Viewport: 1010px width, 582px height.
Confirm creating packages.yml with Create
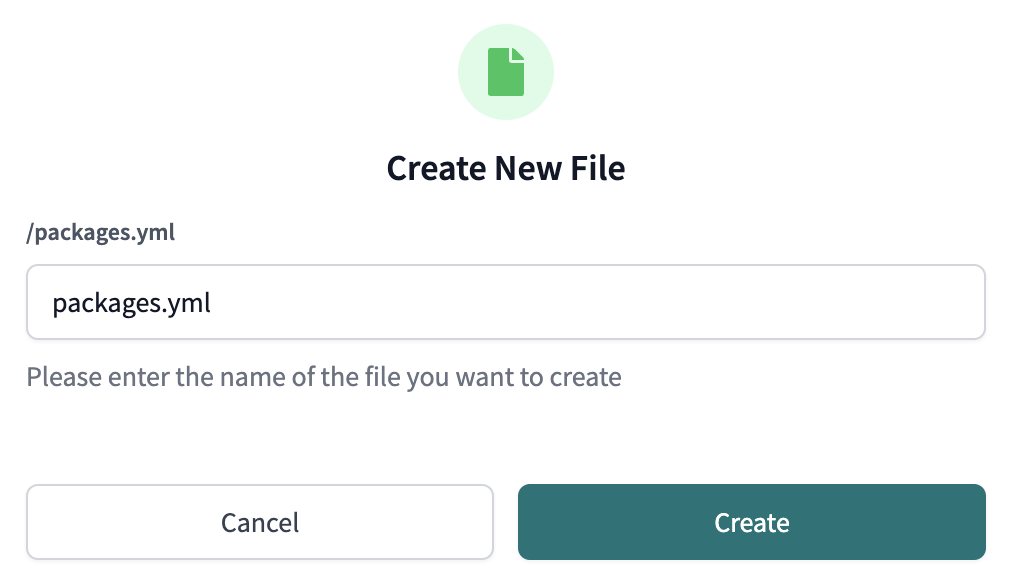tap(751, 521)
